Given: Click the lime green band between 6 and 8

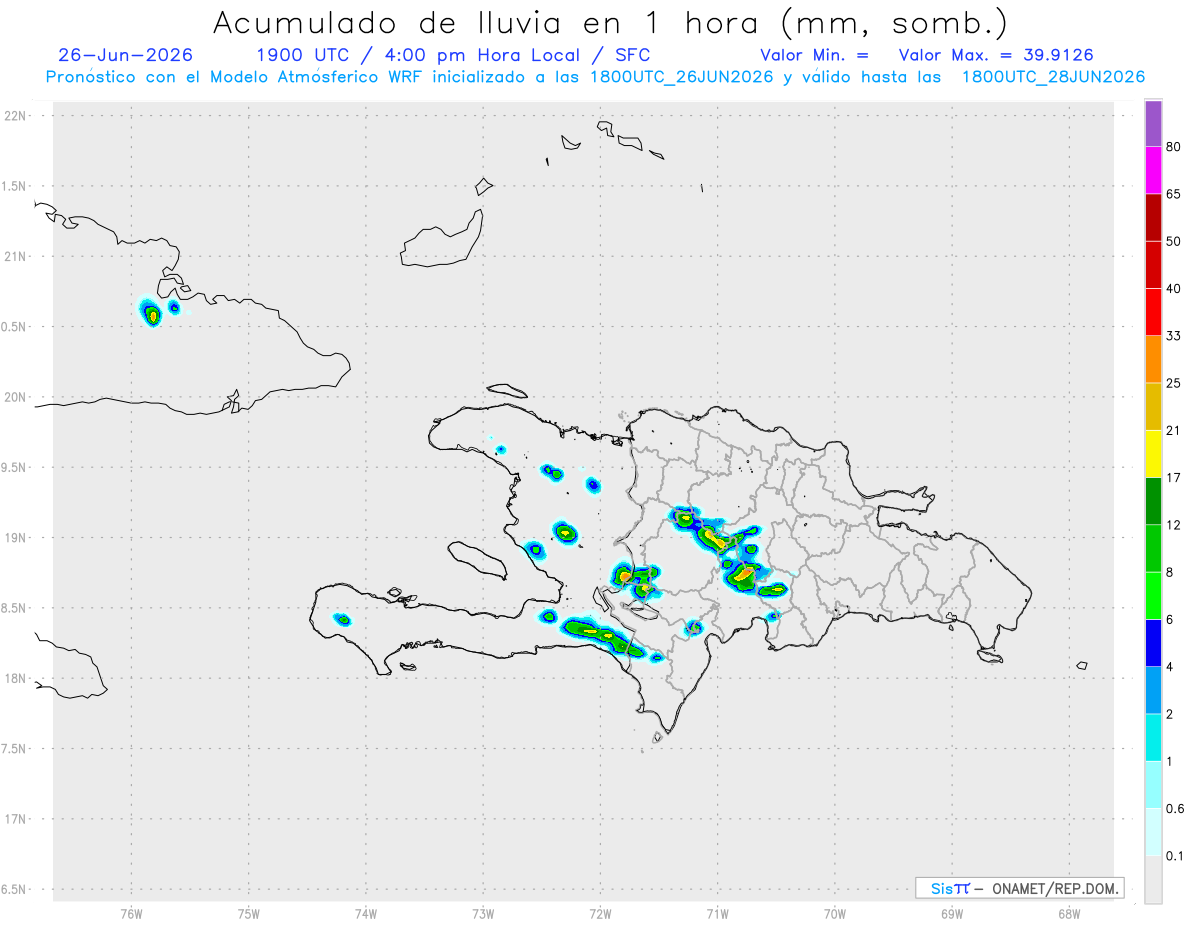Looking at the screenshot, I should (x=1153, y=596).
